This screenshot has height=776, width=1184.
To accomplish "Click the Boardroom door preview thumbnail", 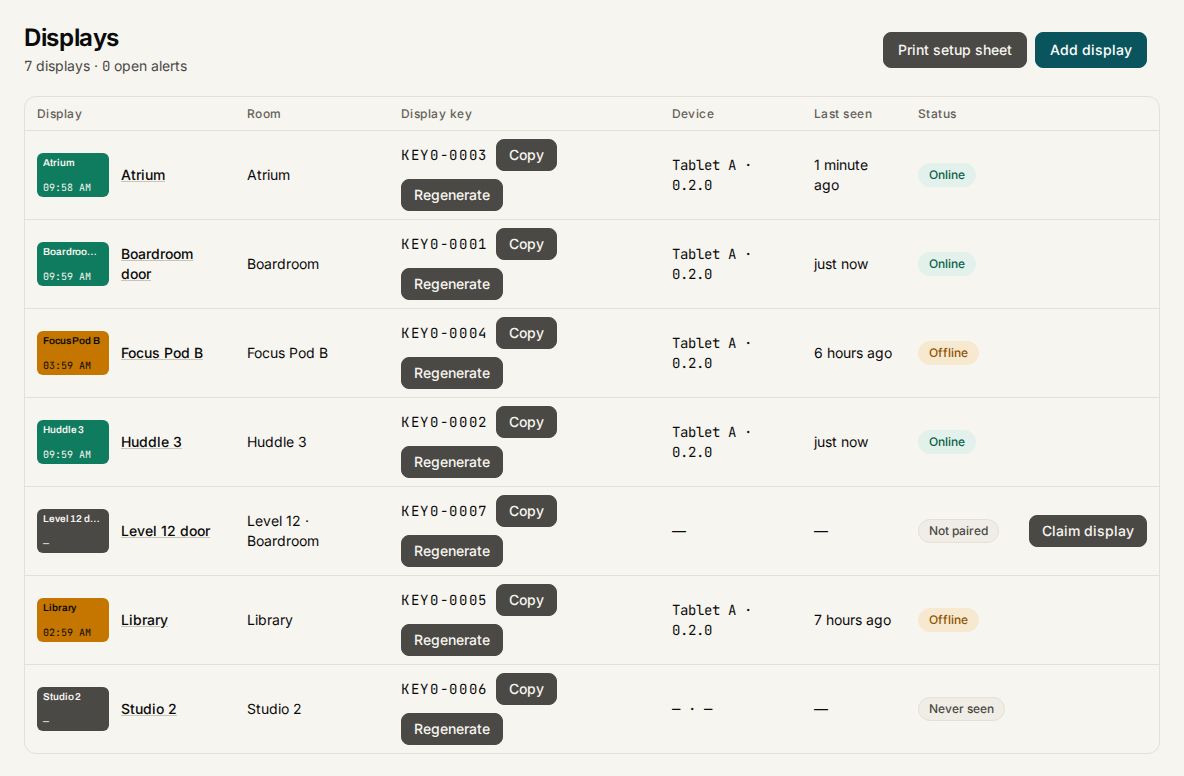I will (72, 264).
